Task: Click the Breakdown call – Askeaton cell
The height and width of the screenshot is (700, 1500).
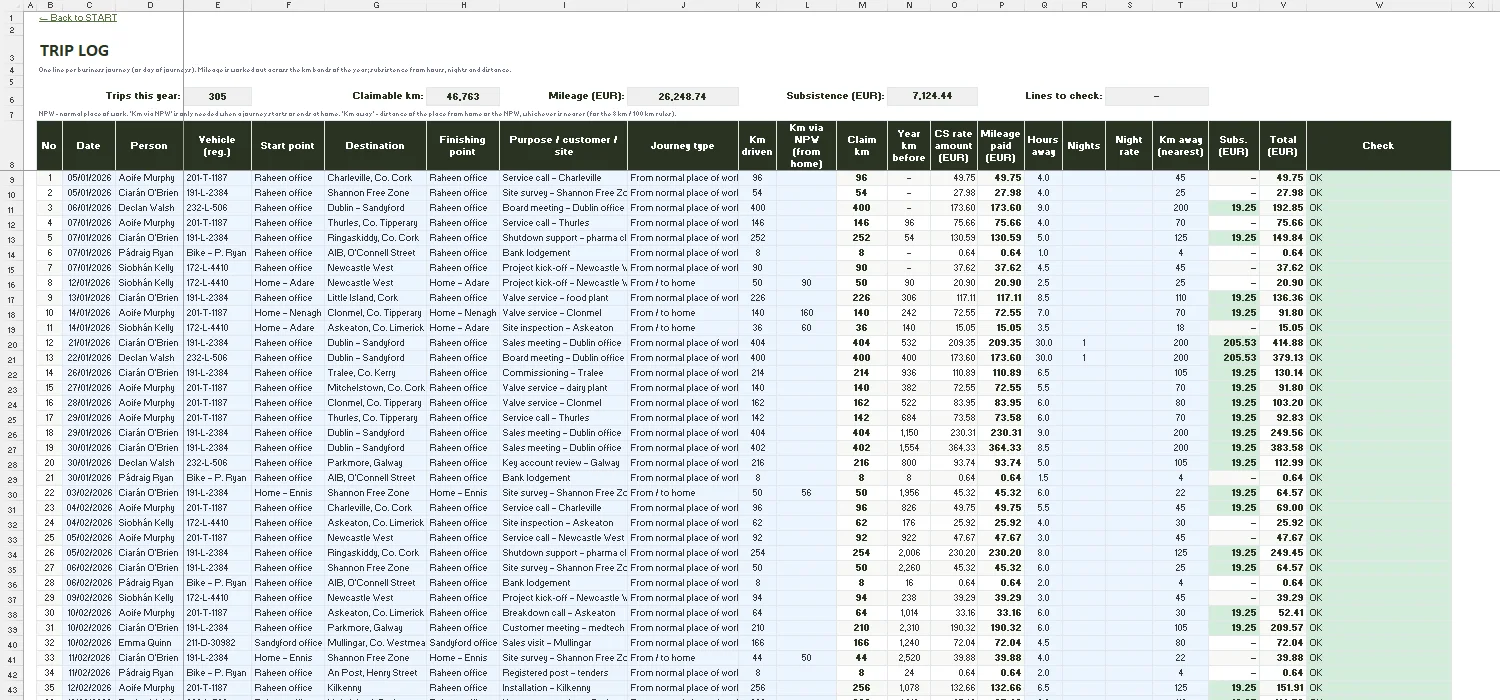Action: coord(563,613)
